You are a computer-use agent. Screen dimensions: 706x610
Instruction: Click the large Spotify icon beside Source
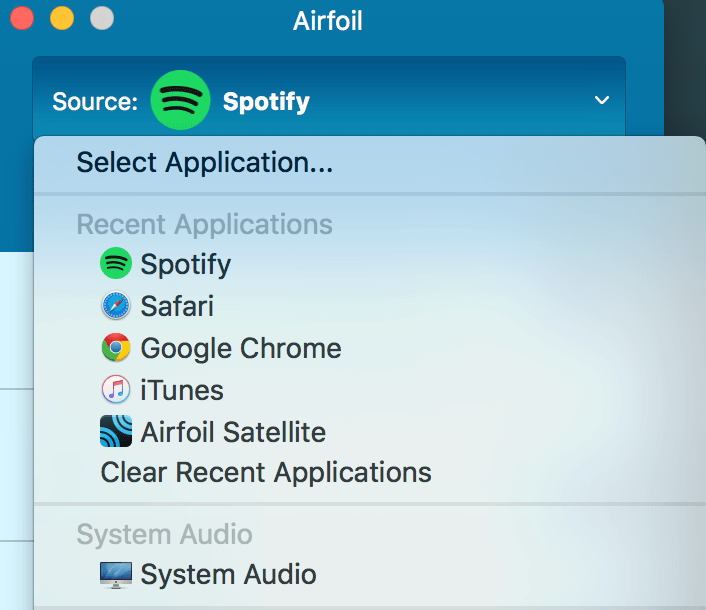pos(180,100)
